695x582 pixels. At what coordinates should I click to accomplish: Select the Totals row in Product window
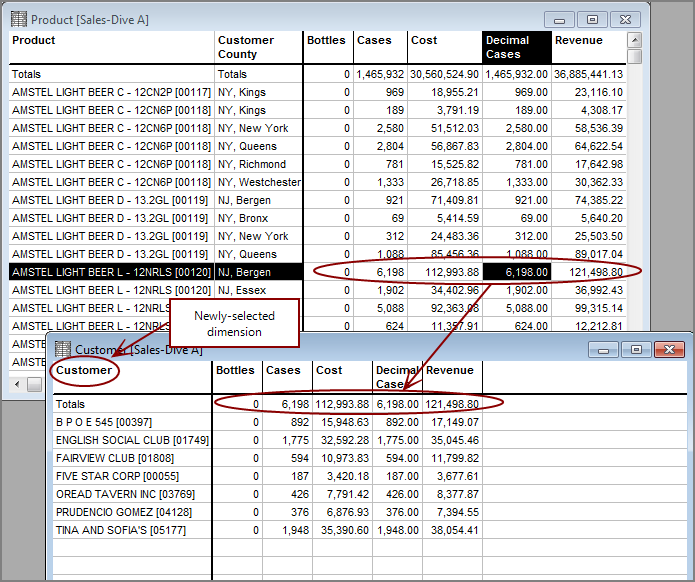point(317,74)
